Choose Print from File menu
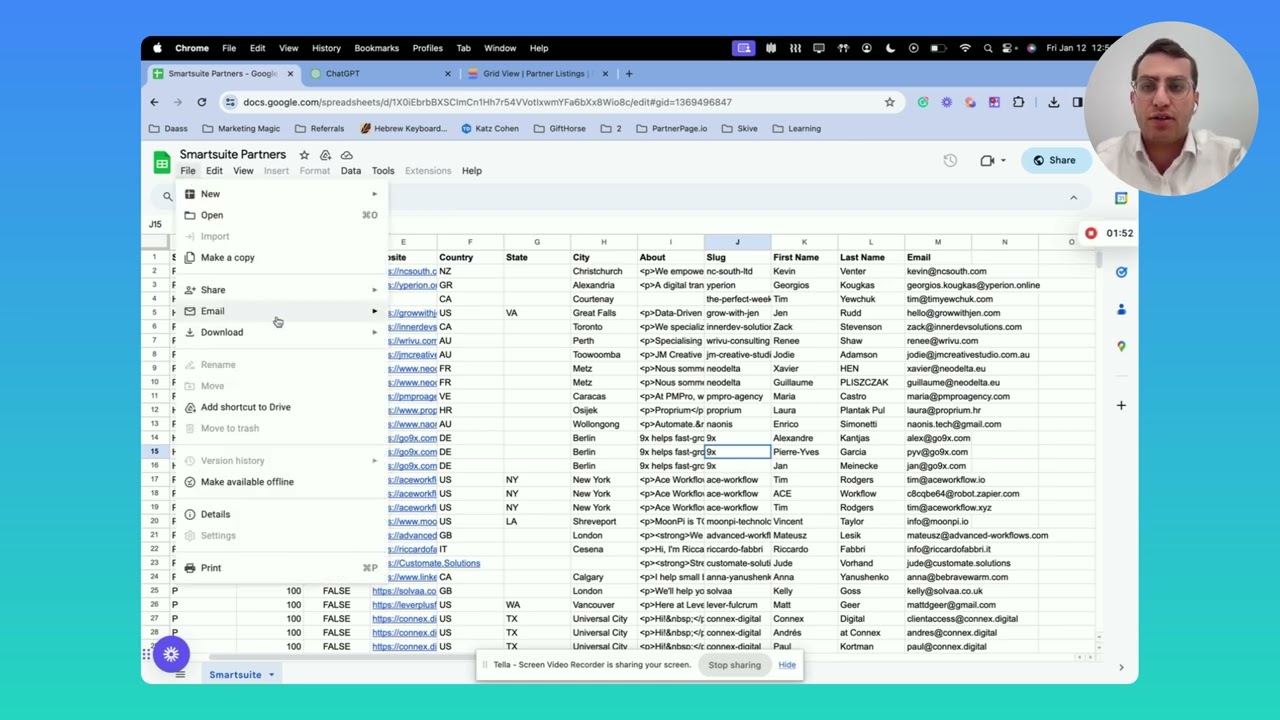Image resolution: width=1280 pixels, height=720 pixels. click(281, 568)
